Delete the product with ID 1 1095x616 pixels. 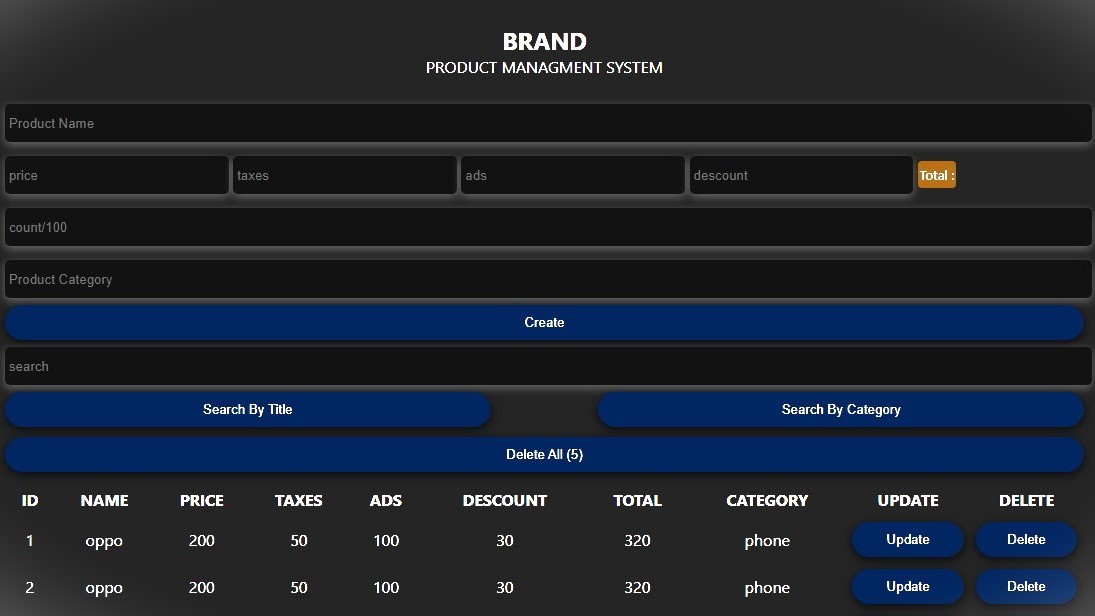[1026, 540]
